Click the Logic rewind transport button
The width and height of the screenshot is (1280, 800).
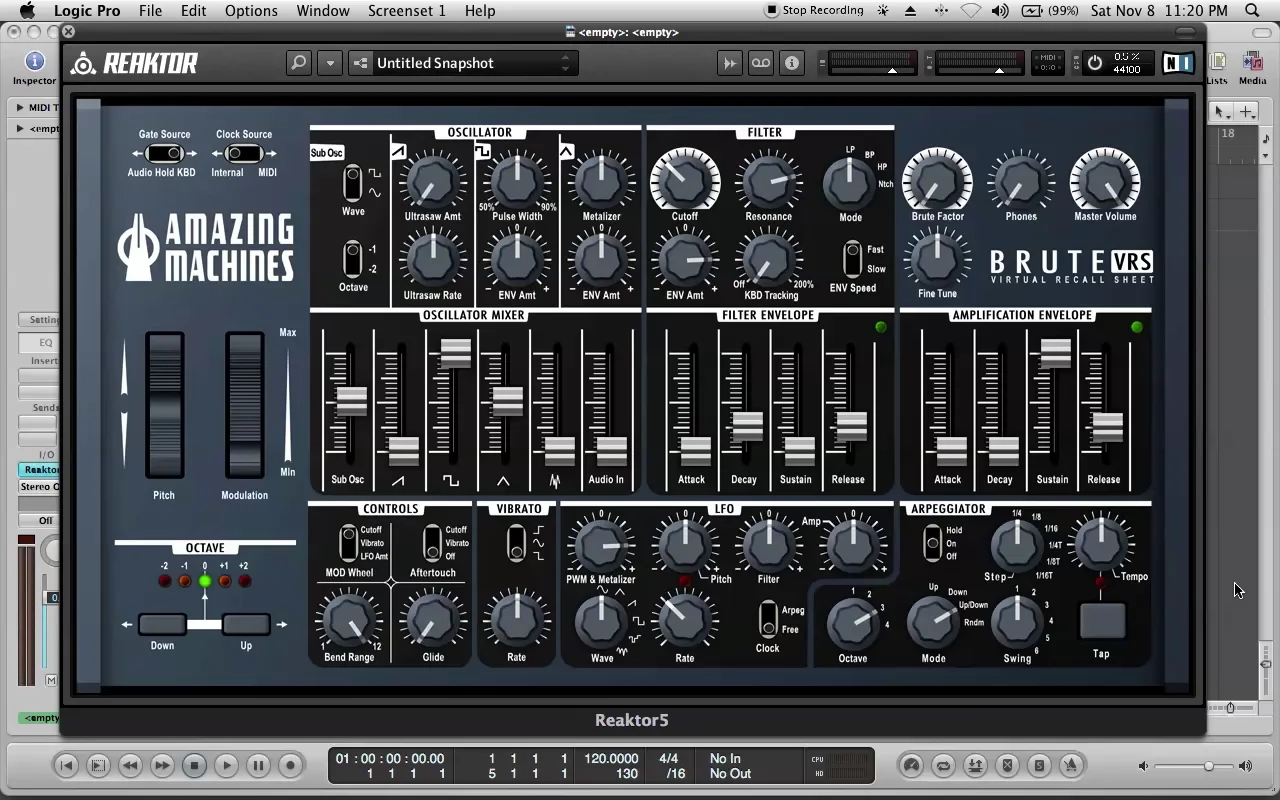pyautogui.click(x=130, y=766)
